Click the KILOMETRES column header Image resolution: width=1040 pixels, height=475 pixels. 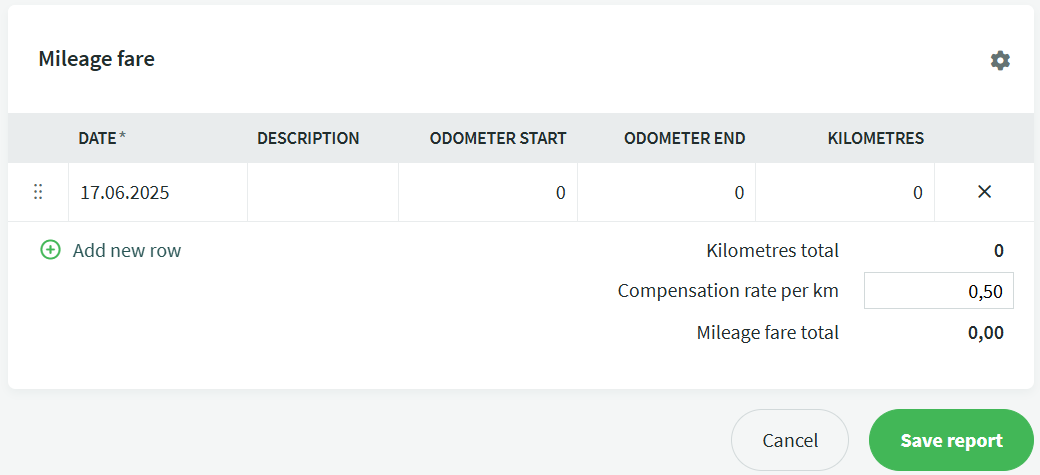(x=876, y=139)
